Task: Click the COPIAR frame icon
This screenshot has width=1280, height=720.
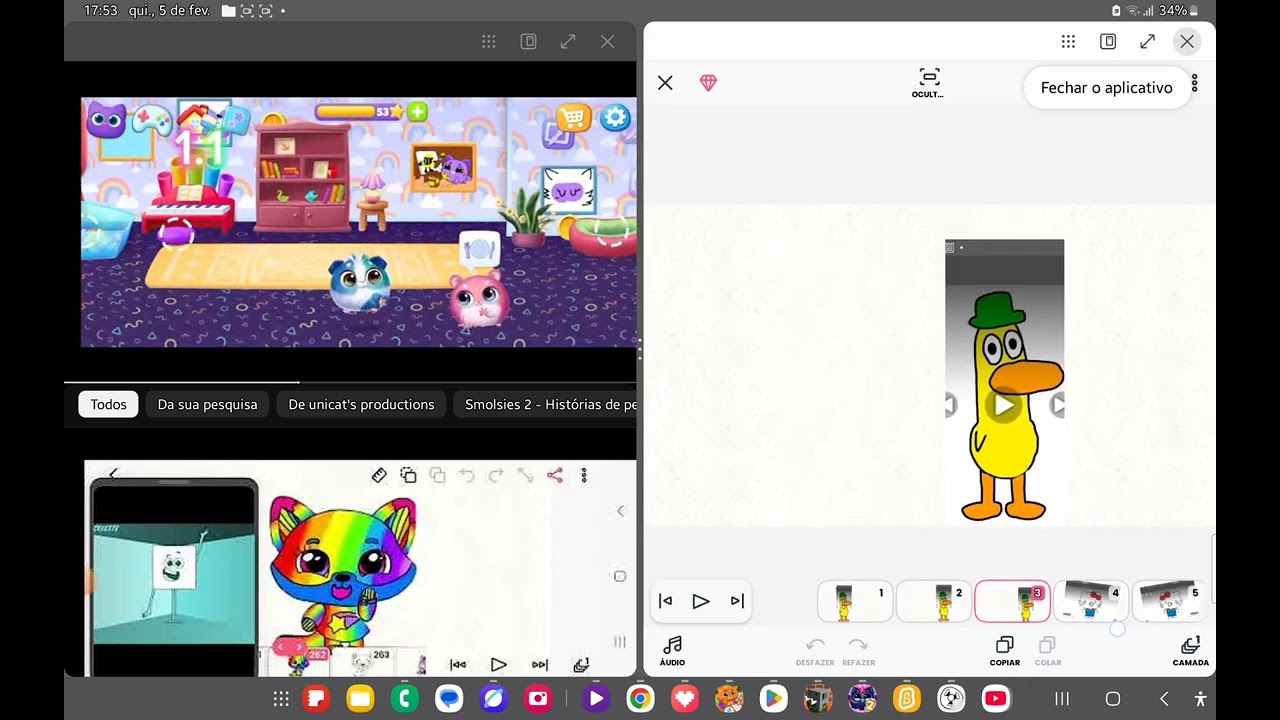Action: pyautogui.click(x=1005, y=651)
